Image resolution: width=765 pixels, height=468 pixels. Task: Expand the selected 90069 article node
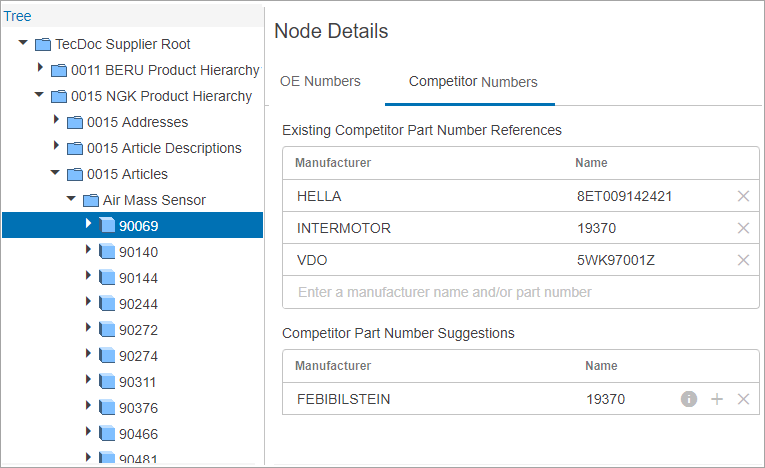point(88,224)
